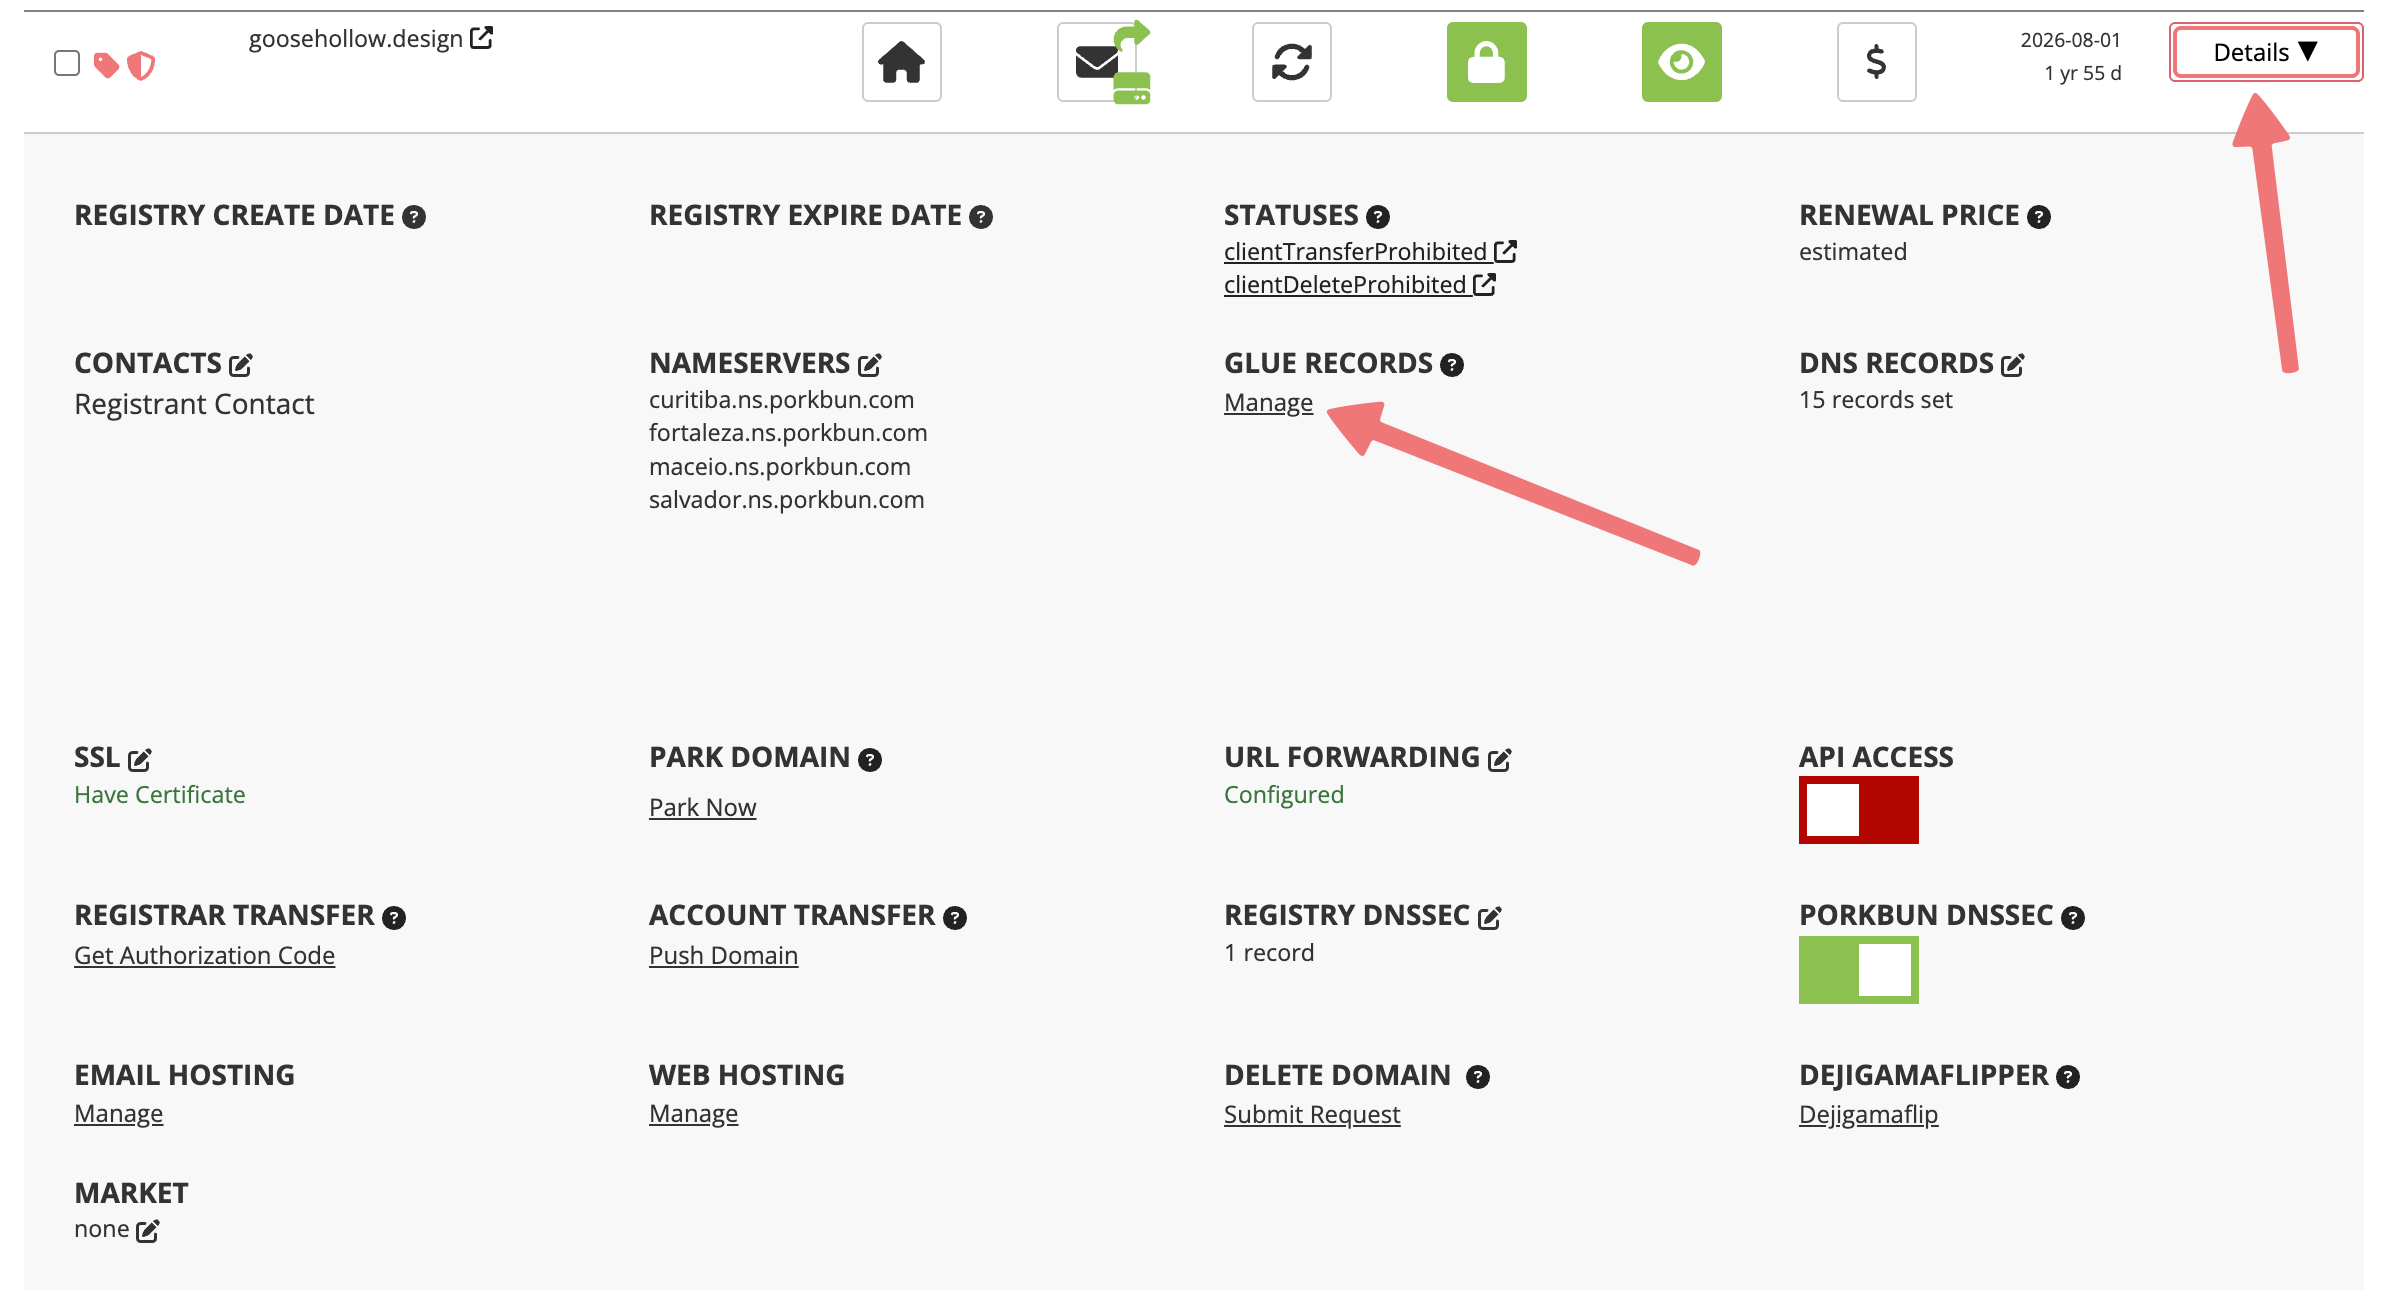The width and height of the screenshot is (2390, 1290).
Task: Click the green domain lock icon
Action: click(1486, 62)
